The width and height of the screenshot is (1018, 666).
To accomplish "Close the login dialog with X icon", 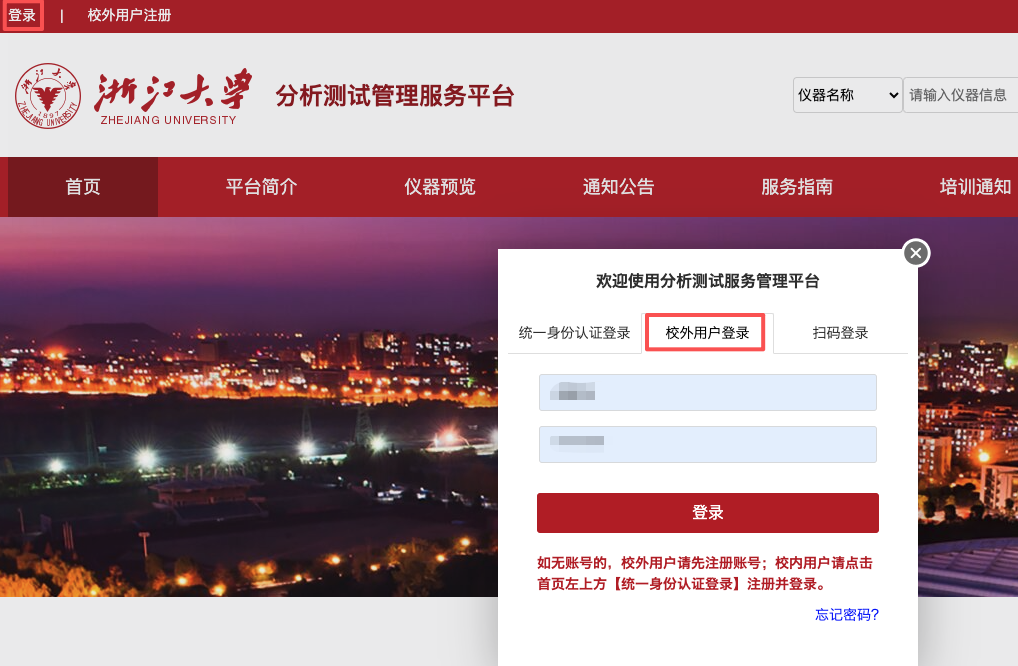I will (x=916, y=253).
